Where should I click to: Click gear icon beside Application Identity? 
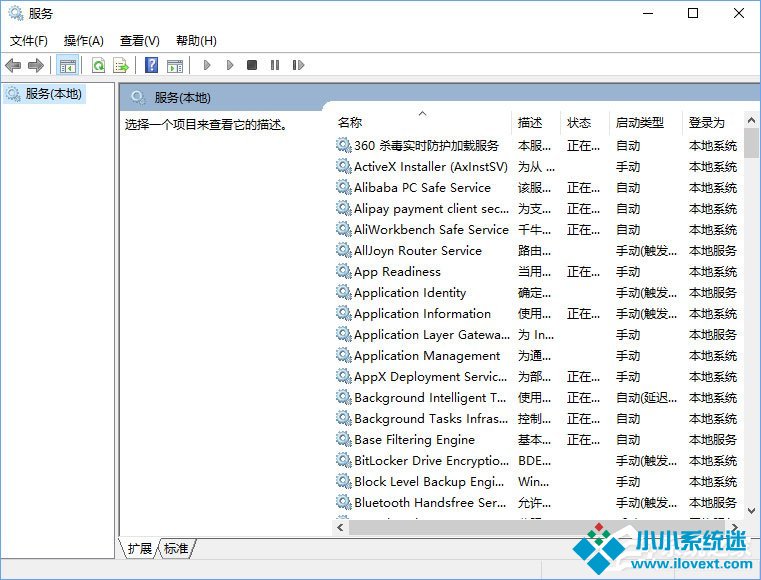coord(344,292)
